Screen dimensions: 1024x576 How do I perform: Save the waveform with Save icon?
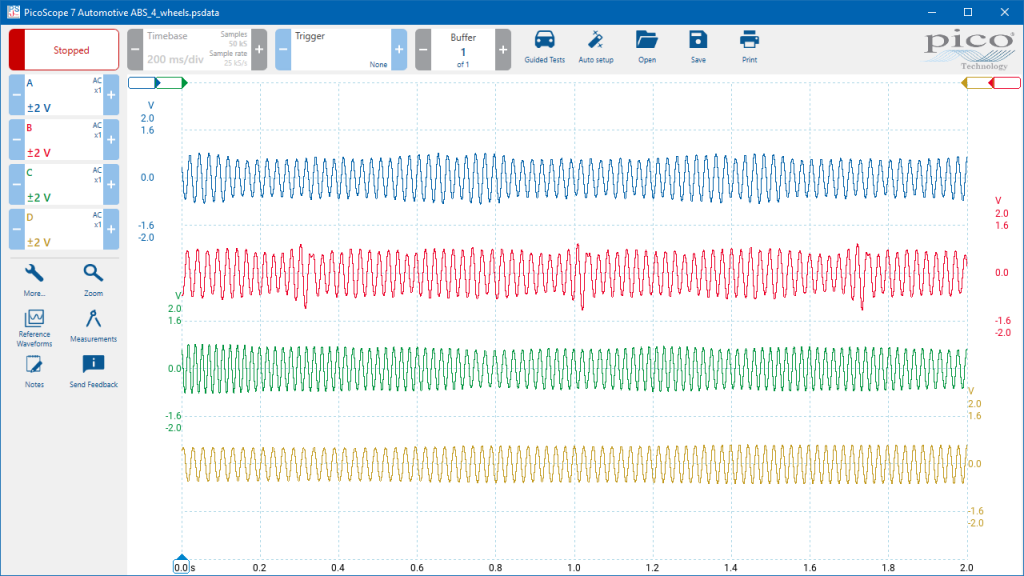698,42
